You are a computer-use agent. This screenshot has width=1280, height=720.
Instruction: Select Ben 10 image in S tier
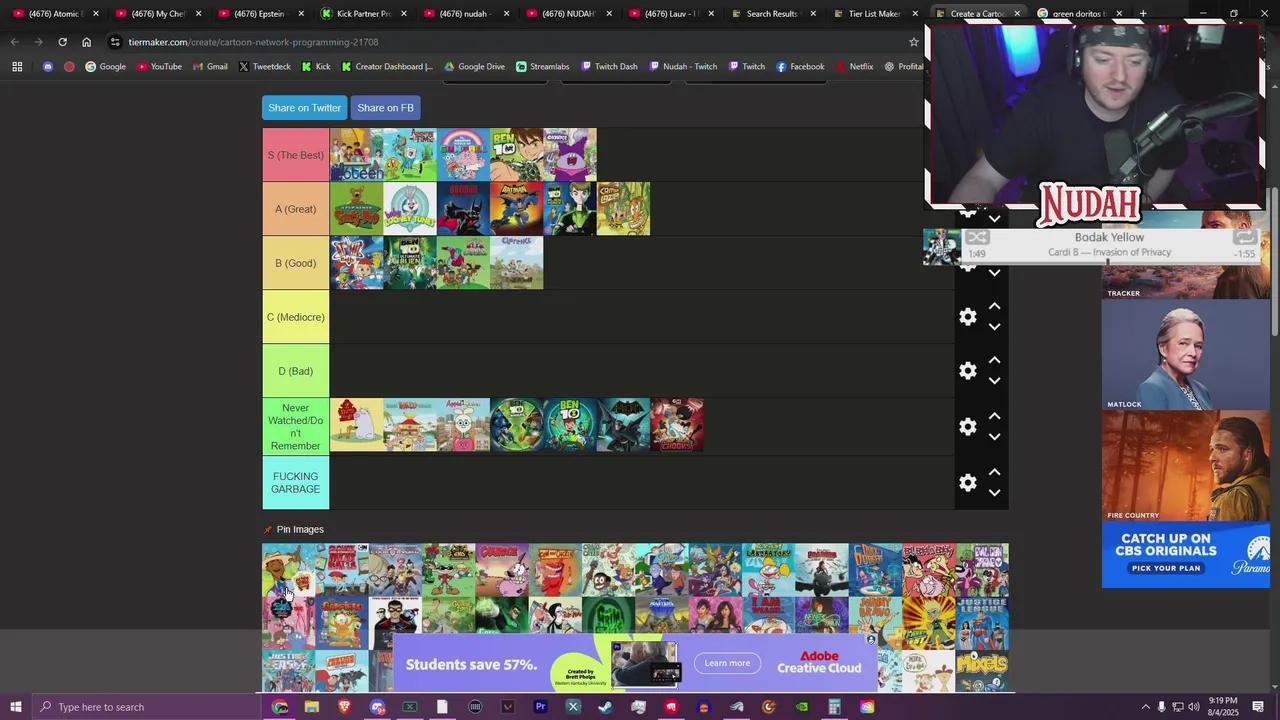point(516,155)
